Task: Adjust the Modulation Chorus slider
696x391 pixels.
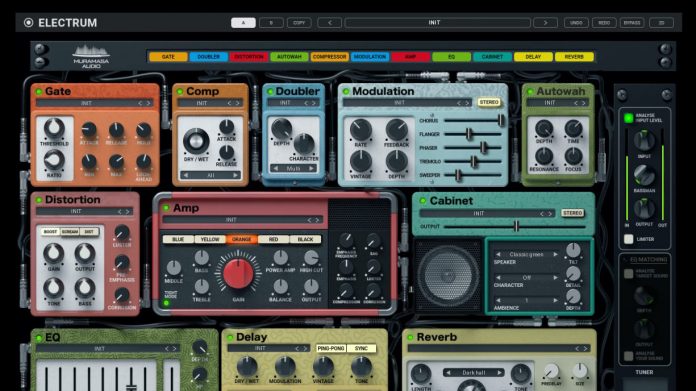Action: tap(501, 120)
